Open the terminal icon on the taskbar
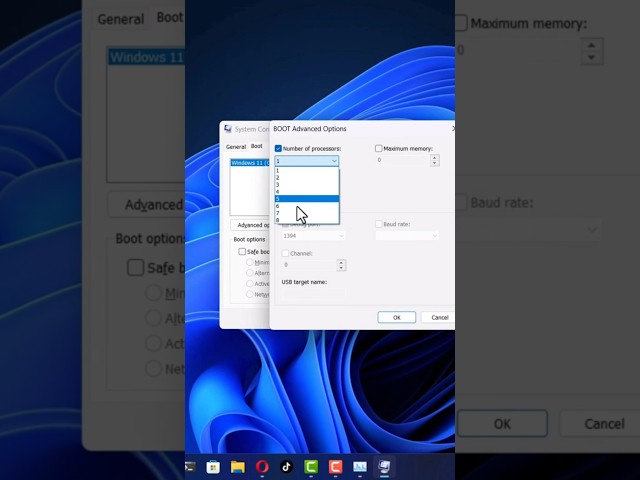640x480 pixels. point(190,467)
